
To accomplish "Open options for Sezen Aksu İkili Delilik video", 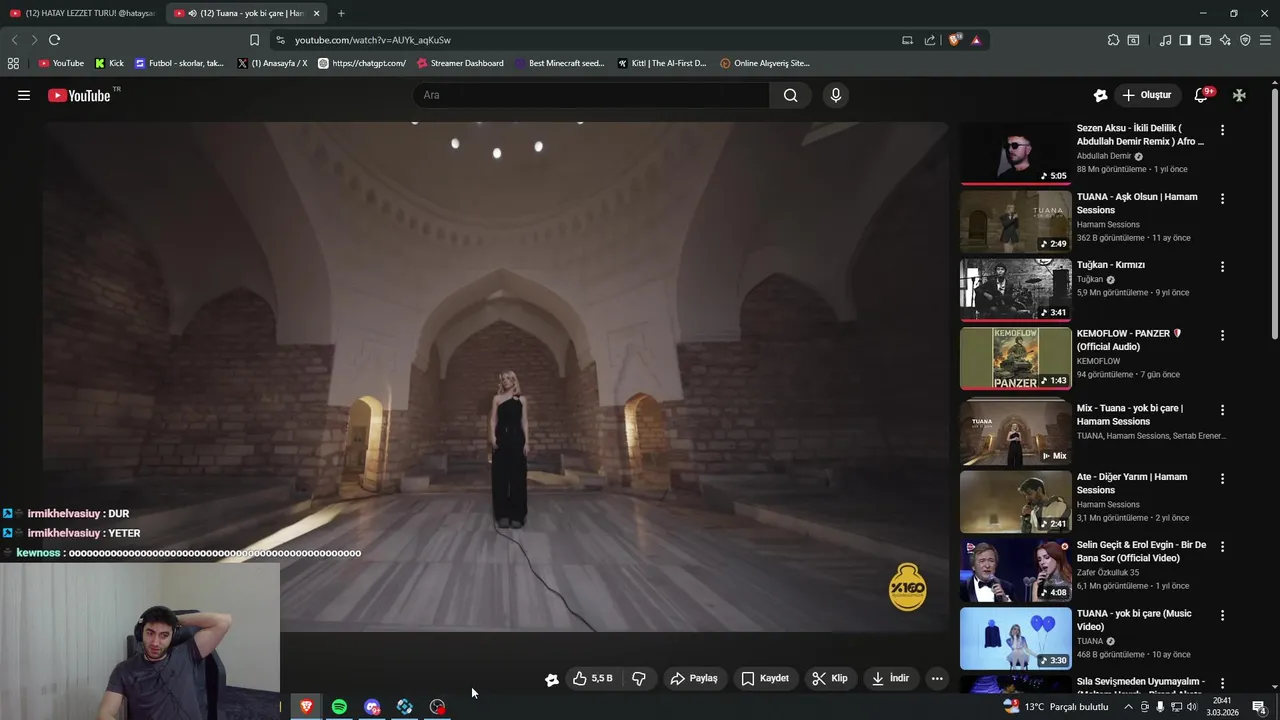I will coord(1222,130).
